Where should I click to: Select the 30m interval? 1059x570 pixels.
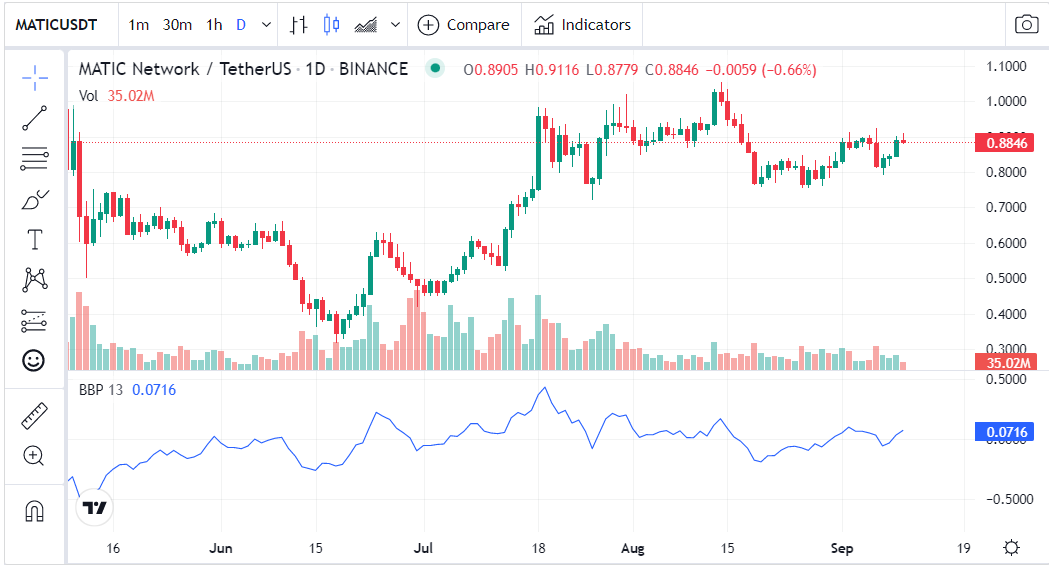pyautogui.click(x=177, y=25)
